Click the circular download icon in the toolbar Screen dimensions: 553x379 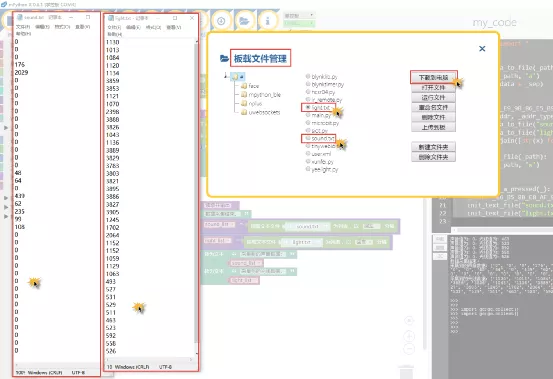[221, 21]
